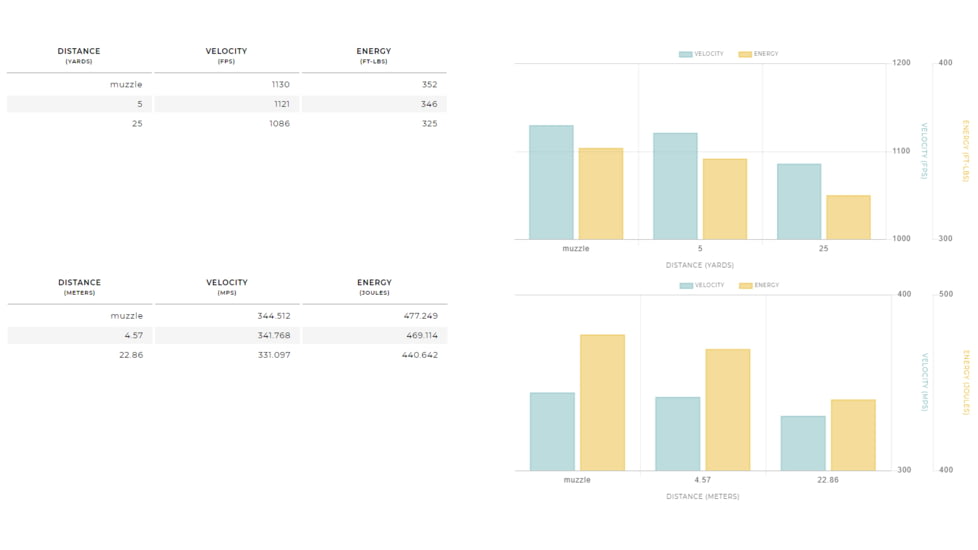Select the 1130 muzzle velocity cell
This screenshot has height=550, width=978.
click(280, 85)
